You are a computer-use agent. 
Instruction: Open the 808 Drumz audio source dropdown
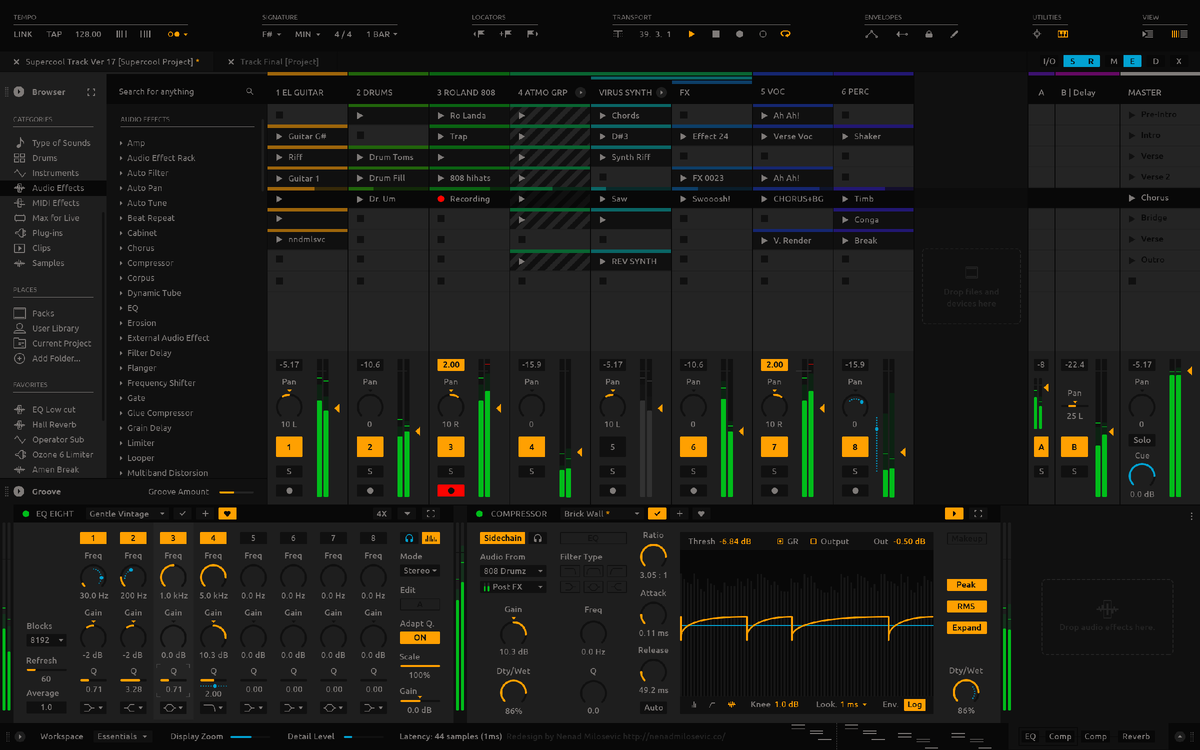point(513,571)
